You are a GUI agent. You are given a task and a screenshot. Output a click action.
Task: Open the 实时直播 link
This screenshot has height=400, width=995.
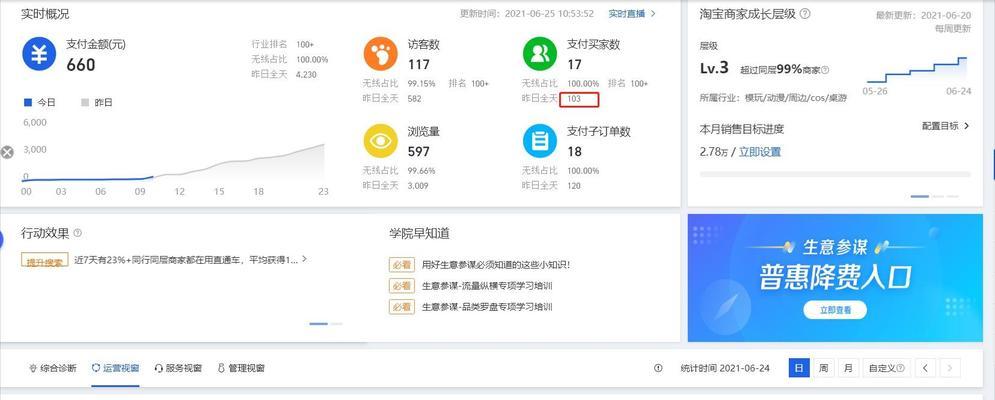632,13
